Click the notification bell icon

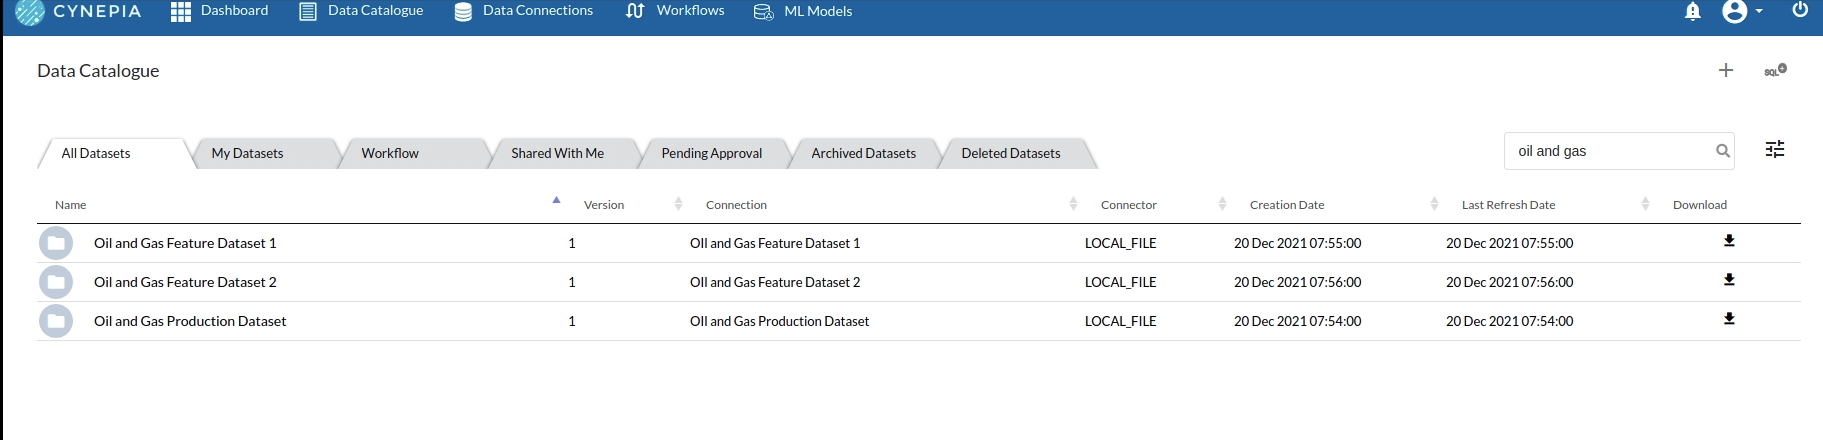pyautogui.click(x=1692, y=12)
